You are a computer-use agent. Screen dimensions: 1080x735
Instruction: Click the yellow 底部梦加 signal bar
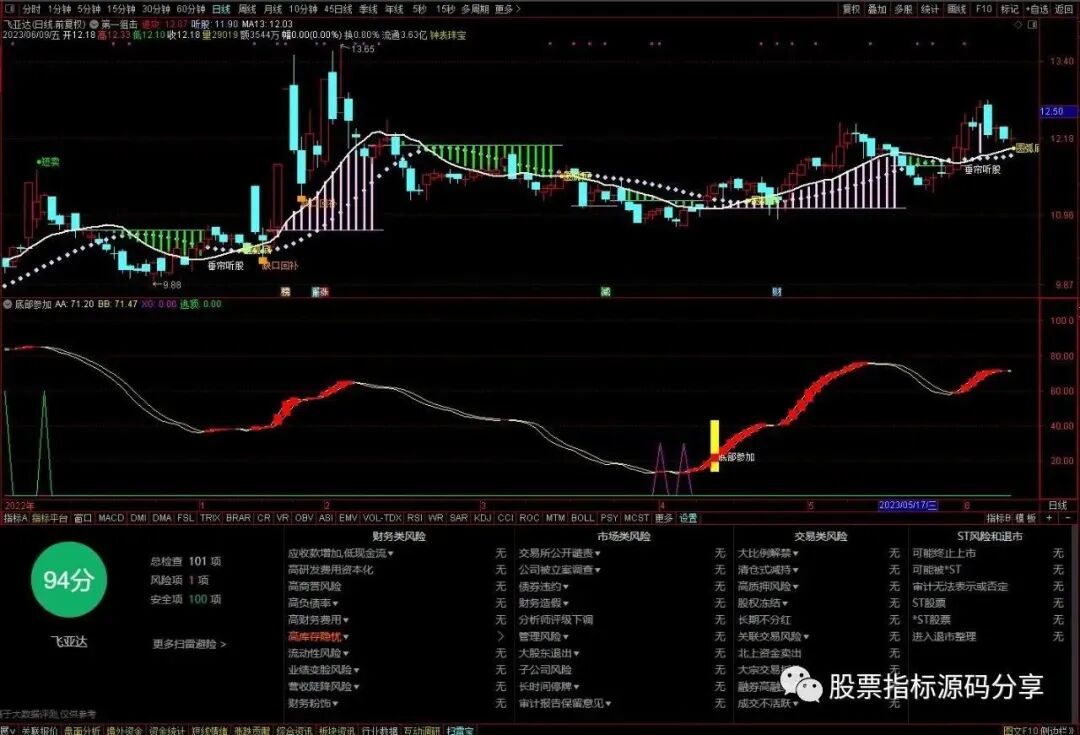714,446
